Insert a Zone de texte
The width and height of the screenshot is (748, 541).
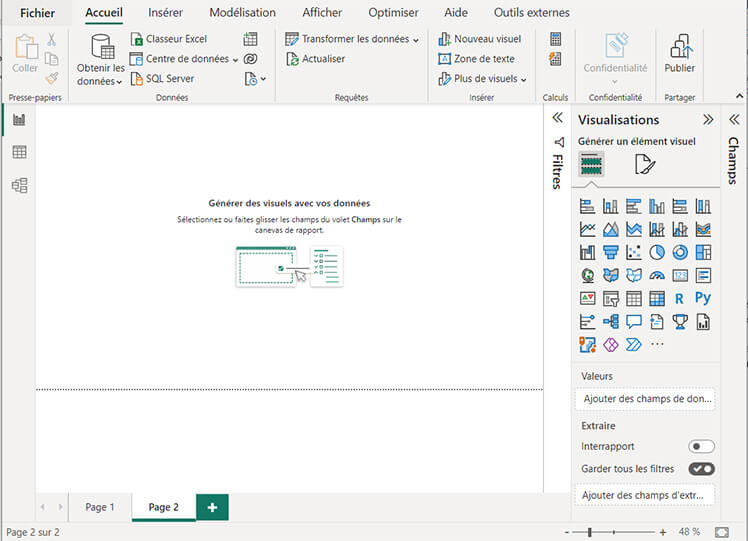tap(476, 59)
